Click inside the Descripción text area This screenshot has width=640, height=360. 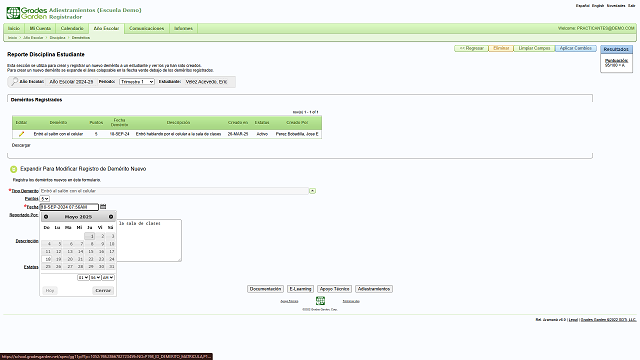click(x=149, y=240)
